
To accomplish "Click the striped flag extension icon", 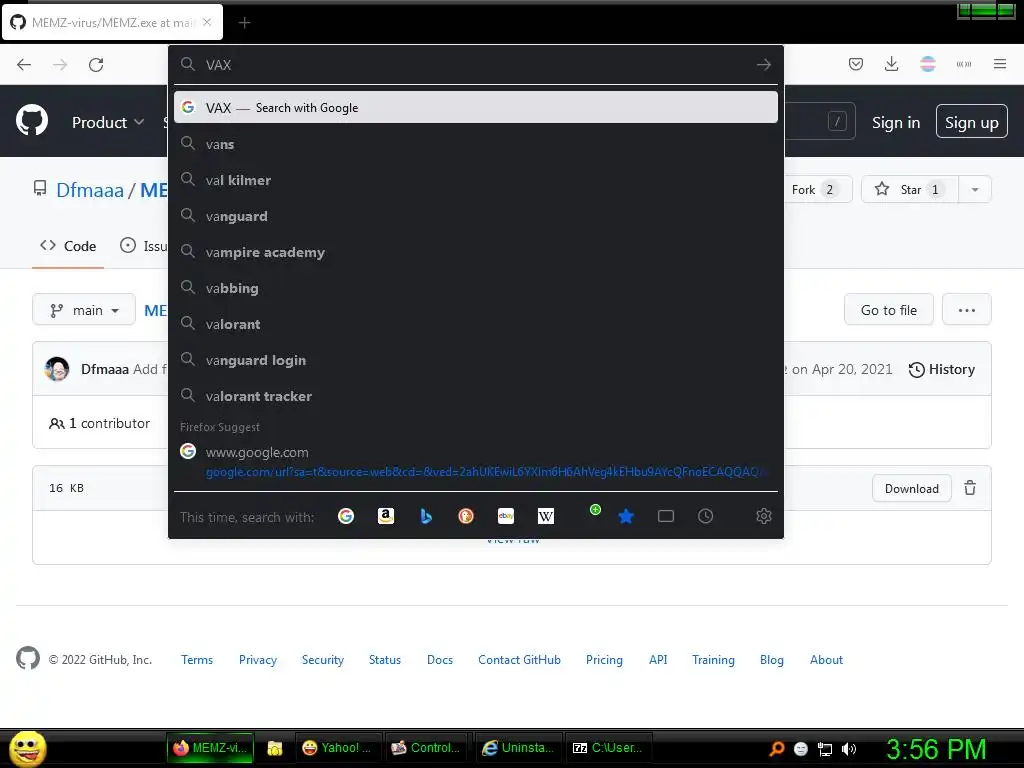I will tap(928, 64).
